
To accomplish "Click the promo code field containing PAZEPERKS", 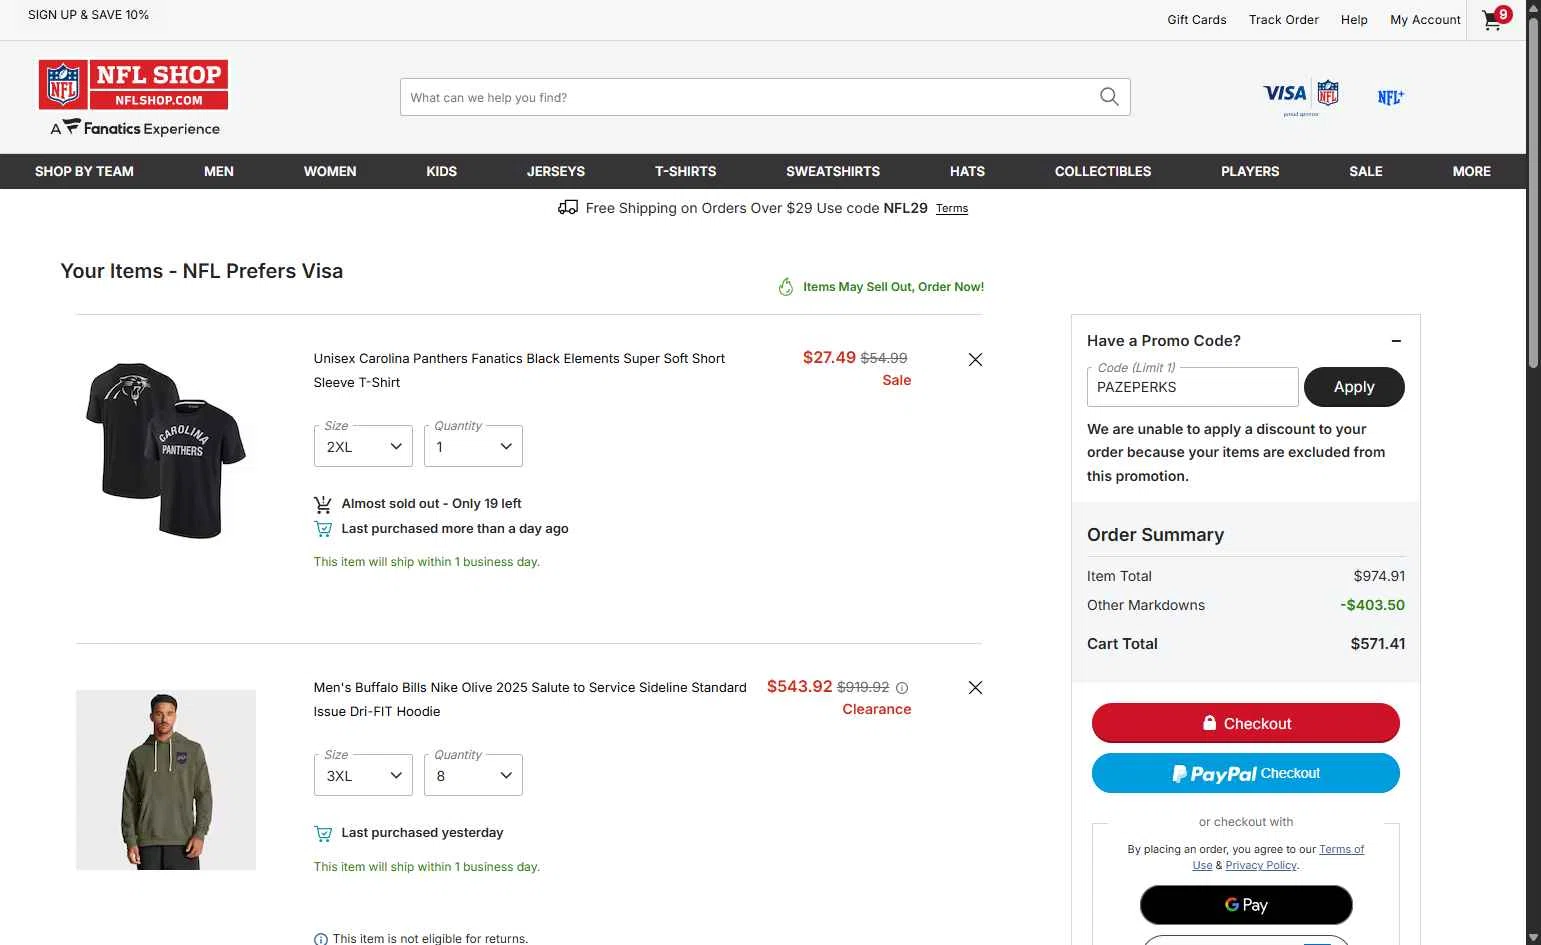I will pyautogui.click(x=1192, y=387).
